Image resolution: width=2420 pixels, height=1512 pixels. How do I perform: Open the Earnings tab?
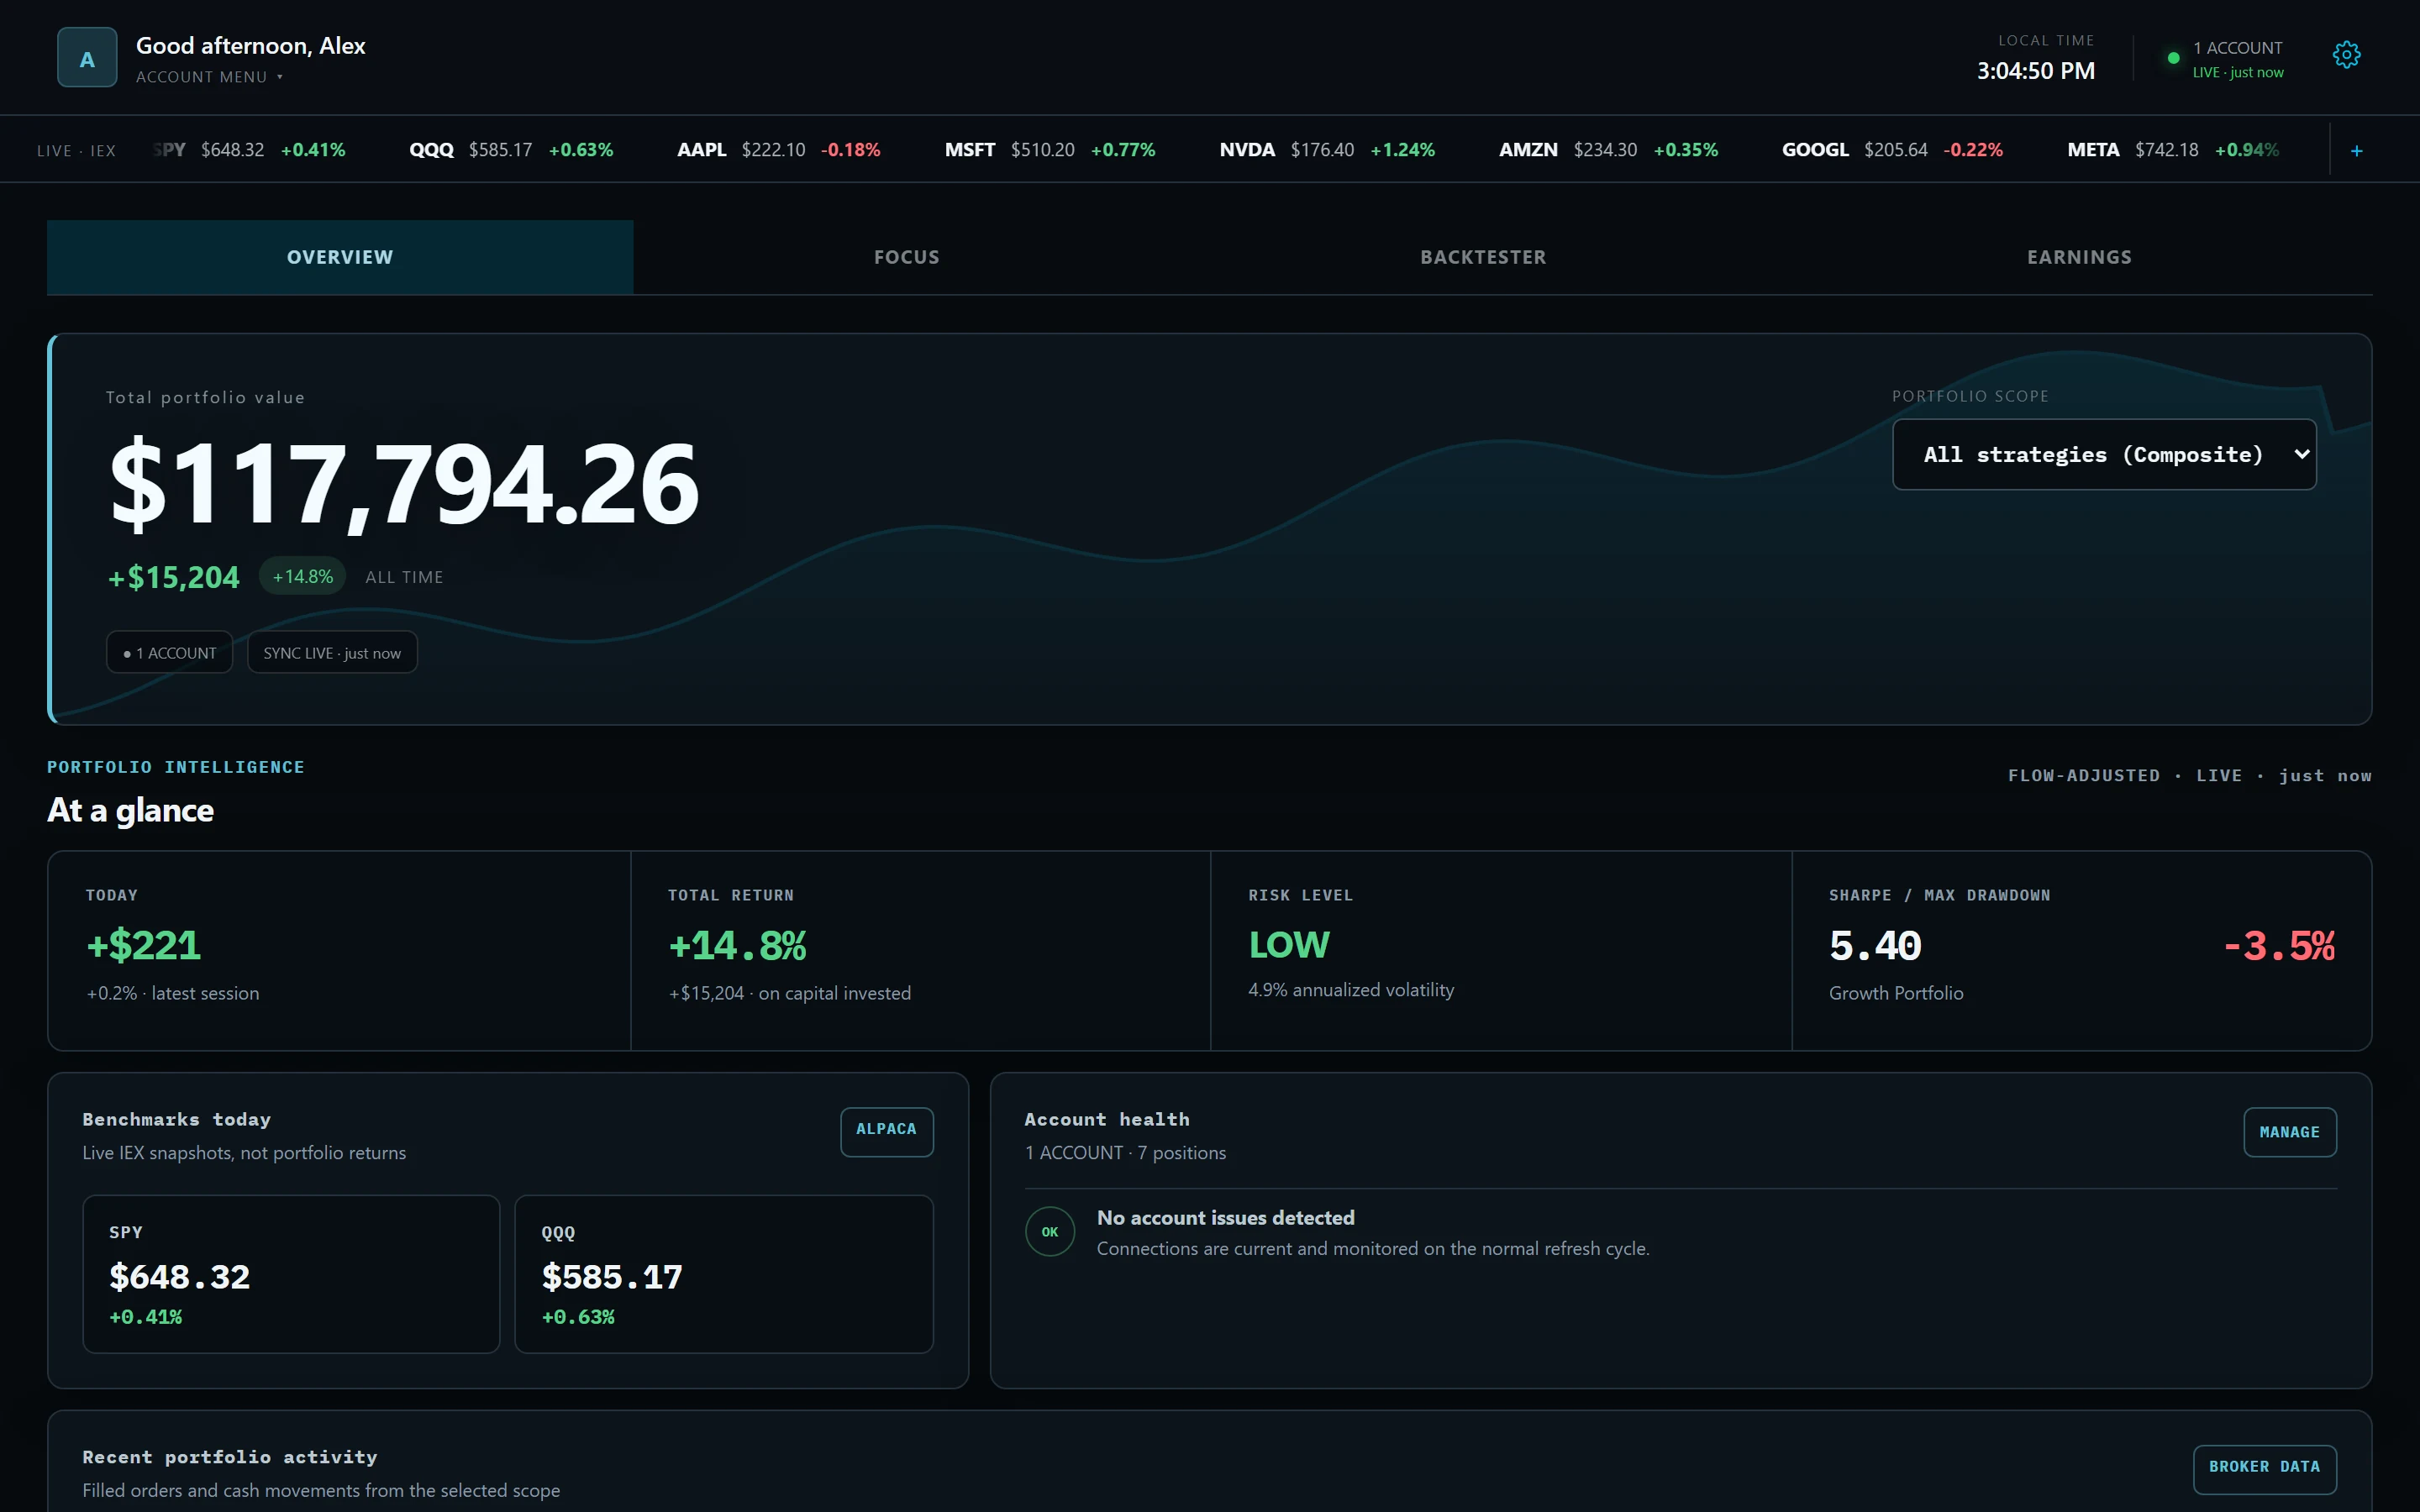[x=2079, y=257]
